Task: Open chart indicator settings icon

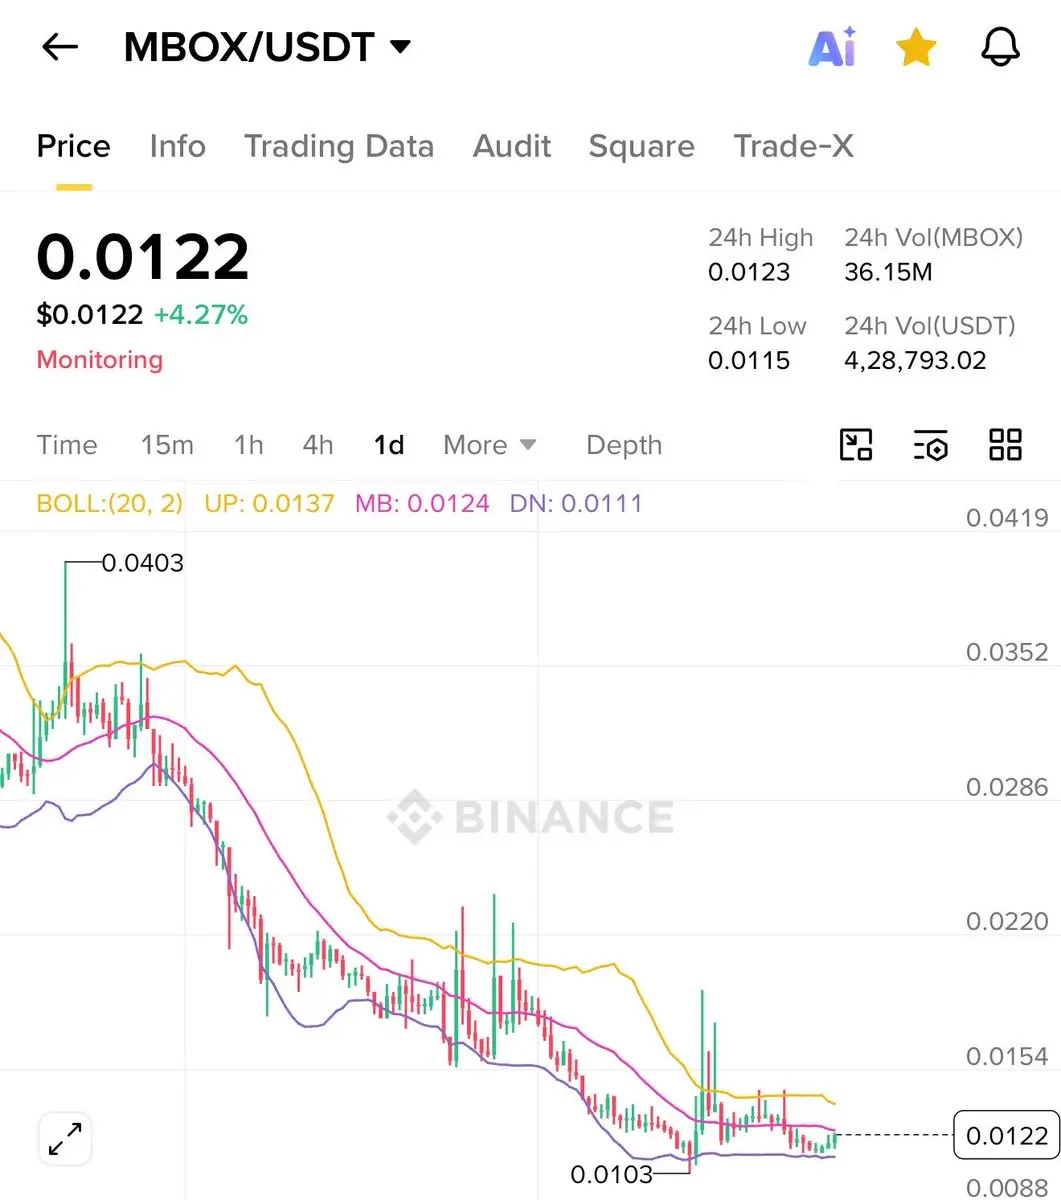Action: click(930, 444)
